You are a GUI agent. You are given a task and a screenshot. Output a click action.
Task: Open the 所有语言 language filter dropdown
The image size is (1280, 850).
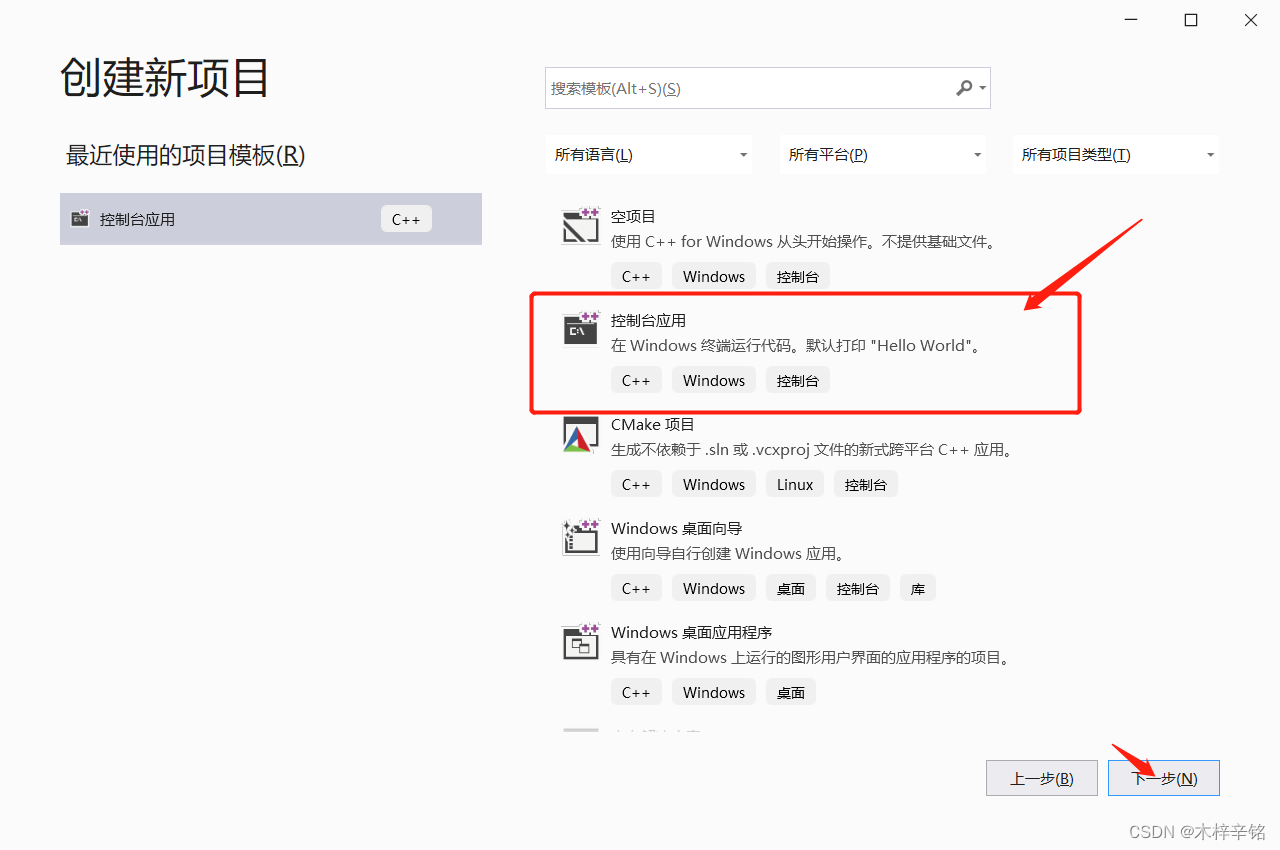click(x=649, y=155)
